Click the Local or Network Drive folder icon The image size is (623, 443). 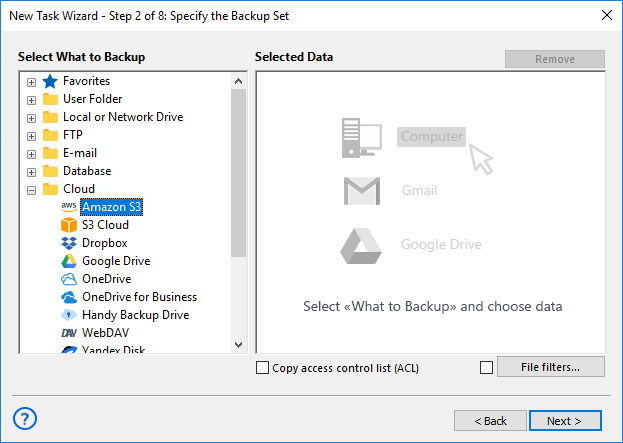pos(50,117)
